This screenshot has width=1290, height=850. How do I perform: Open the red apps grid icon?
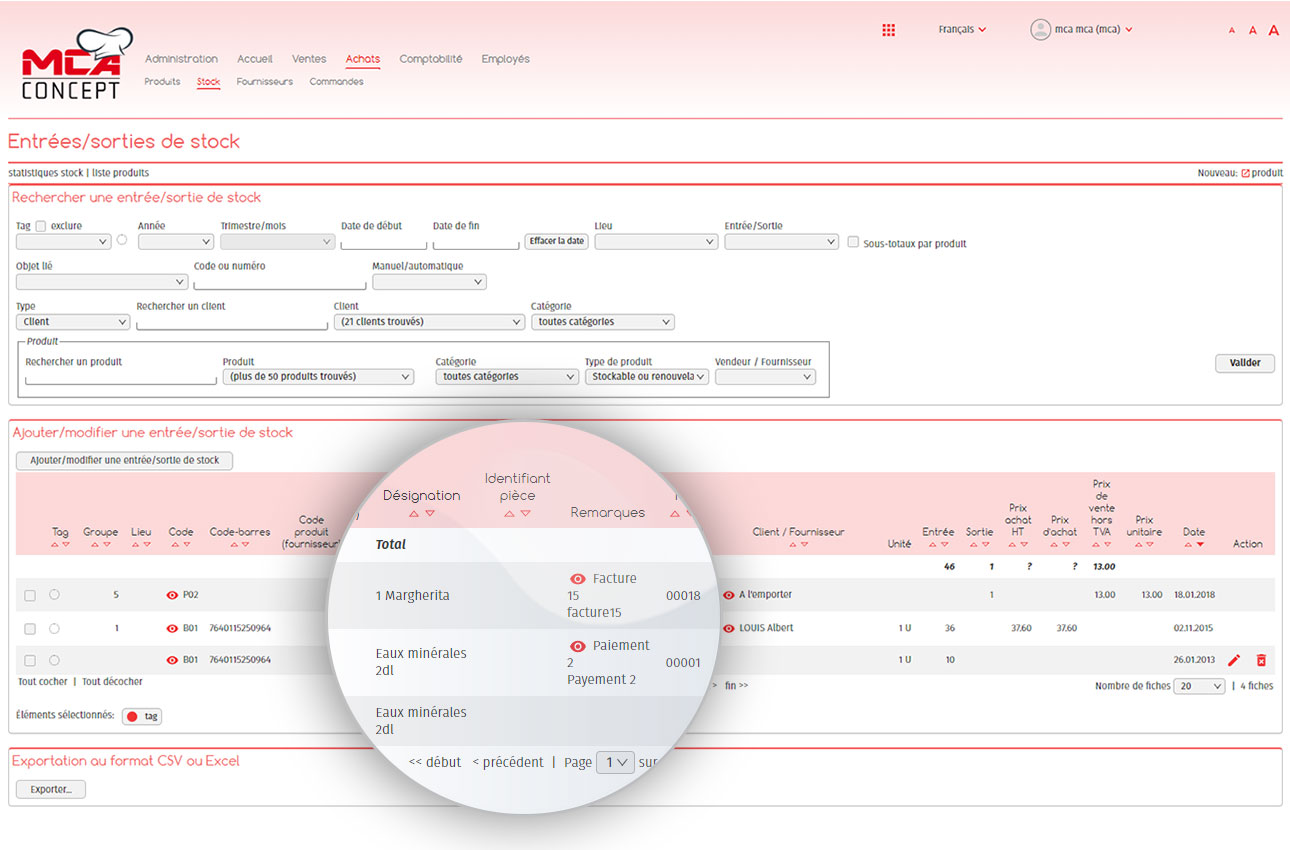pyautogui.click(x=888, y=30)
